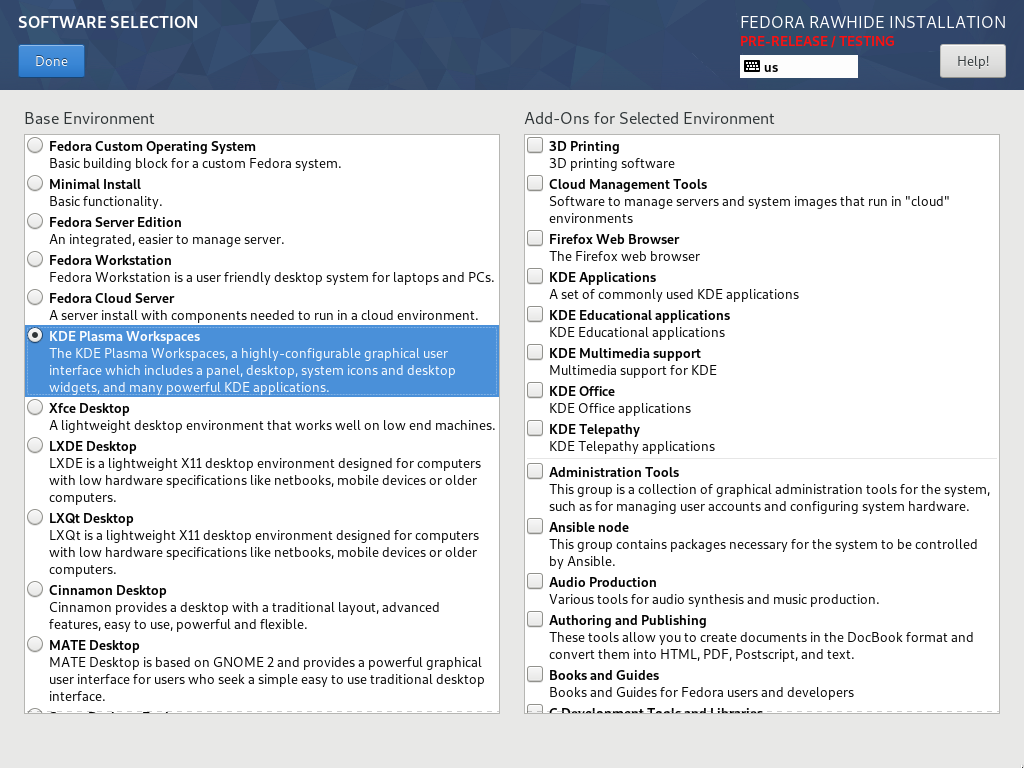1024x768 pixels.
Task: Enable KDE Applications checkbox
Action: [535, 276]
